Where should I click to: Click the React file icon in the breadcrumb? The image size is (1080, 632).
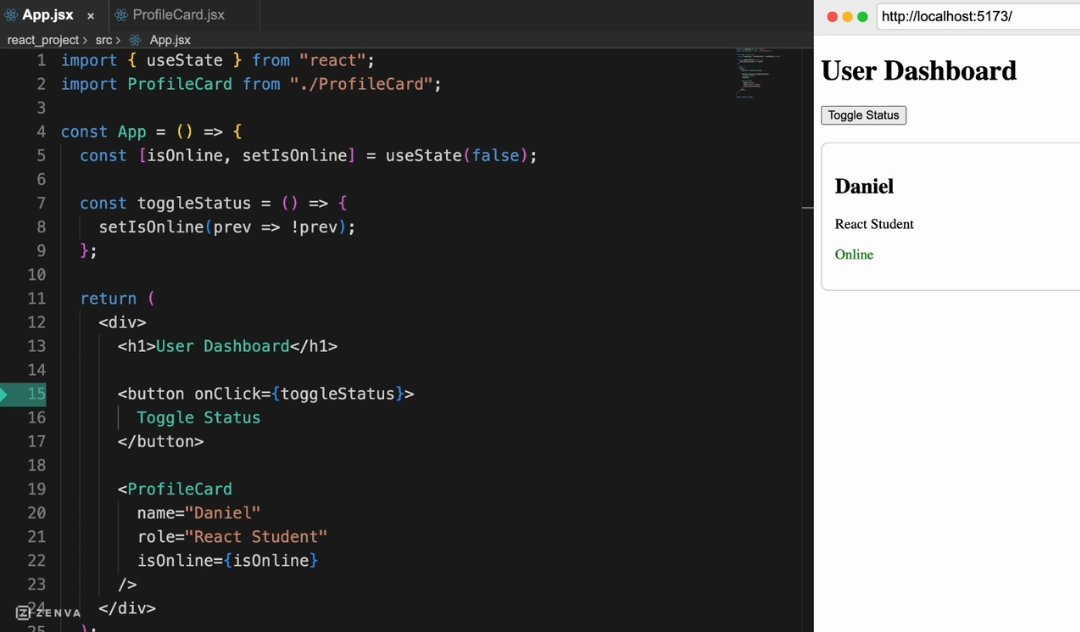(x=135, y=40)
